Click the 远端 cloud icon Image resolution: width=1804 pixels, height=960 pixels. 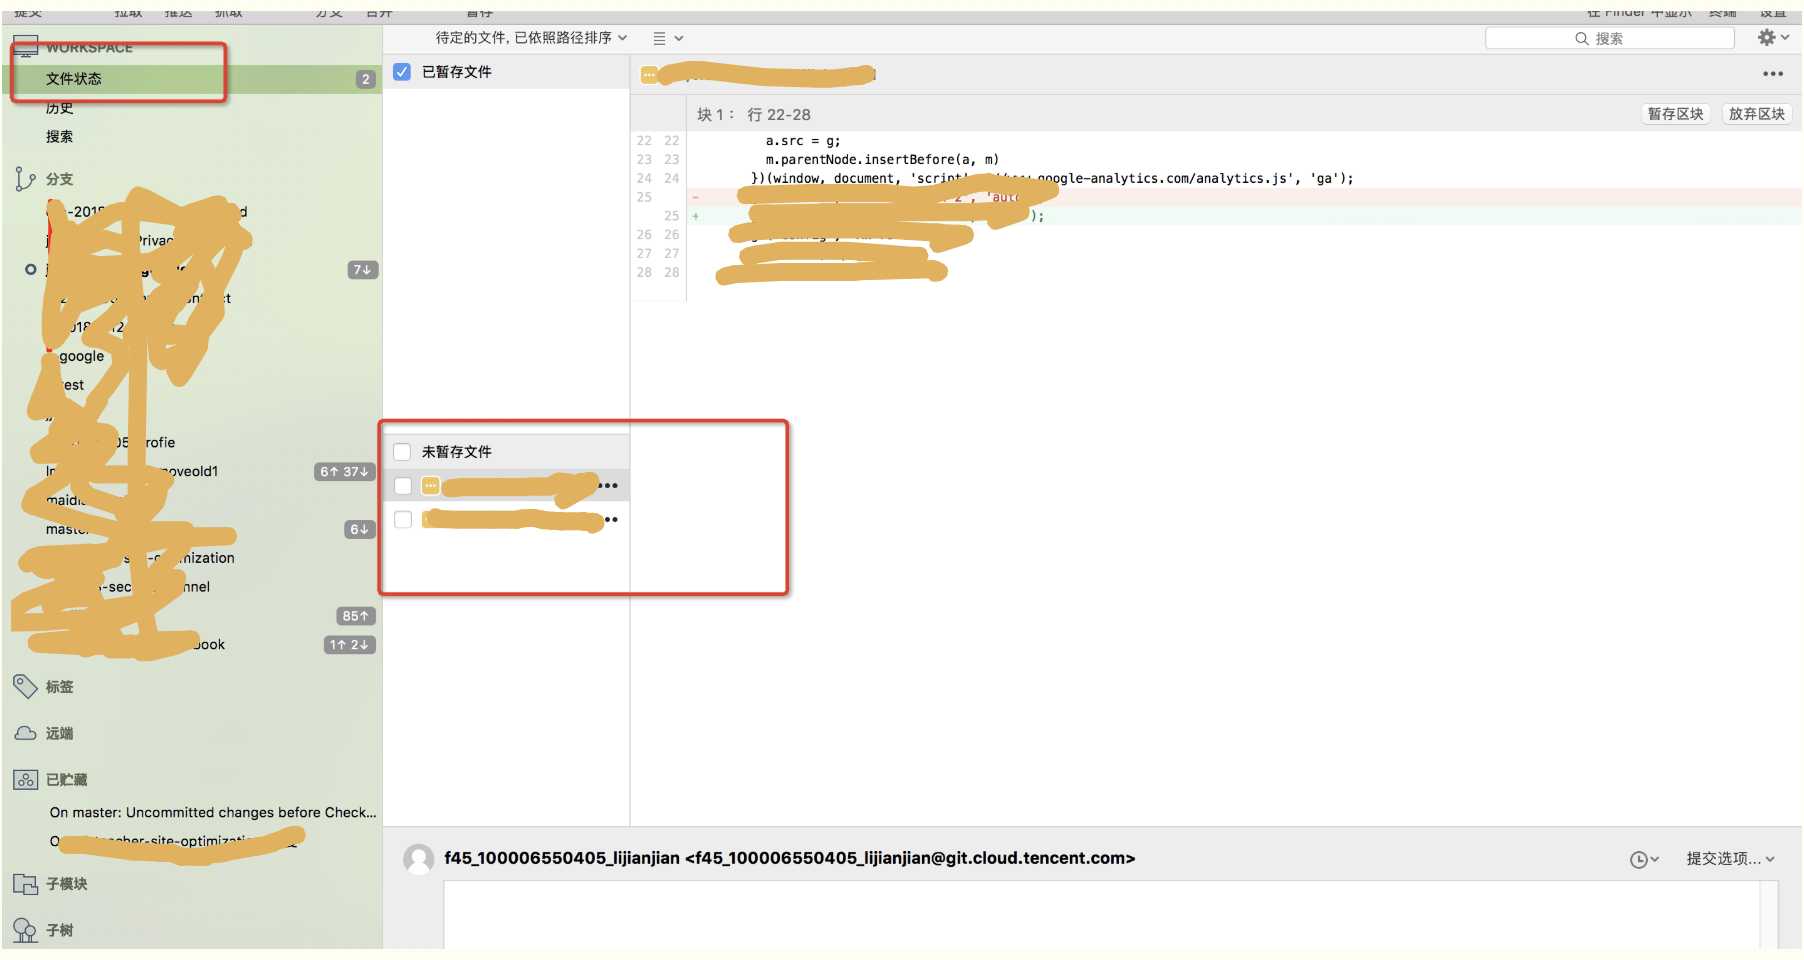[25, 733]
